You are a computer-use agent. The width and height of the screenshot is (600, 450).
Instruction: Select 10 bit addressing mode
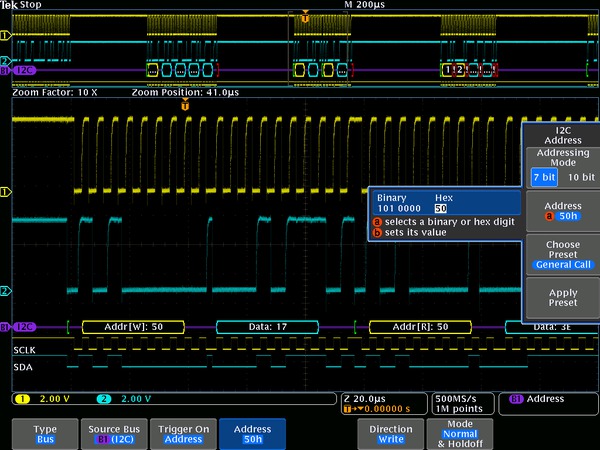tap(580, 176)
